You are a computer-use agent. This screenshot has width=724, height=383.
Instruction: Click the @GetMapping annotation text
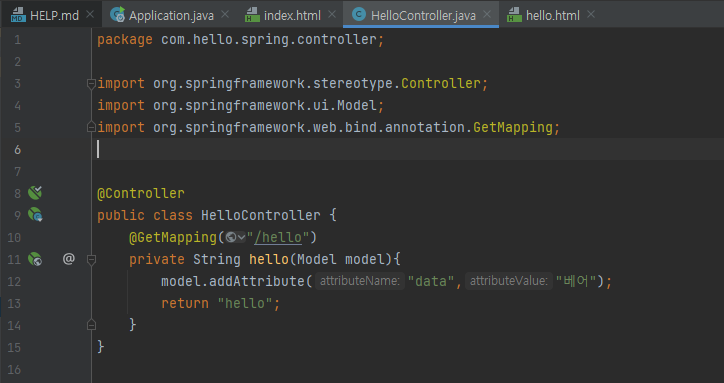coord(173,237)
